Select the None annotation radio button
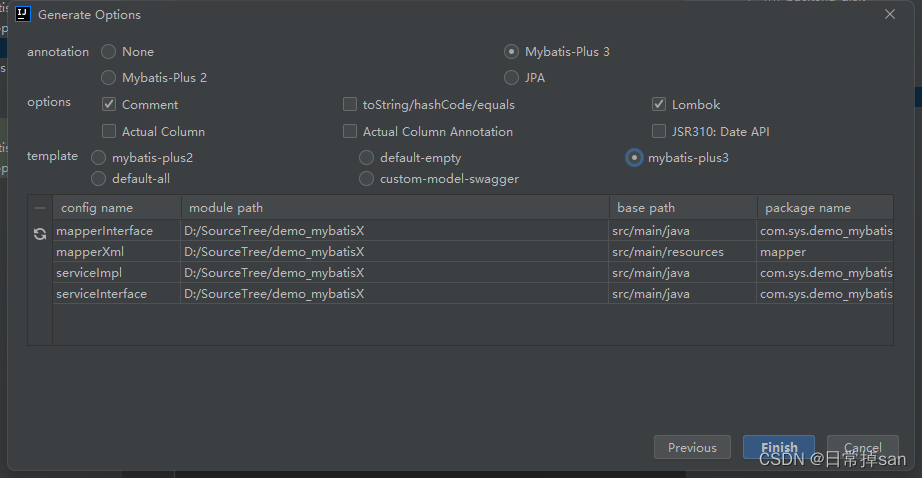The width and height of the screenshot is (922, 478). (x=108, y=52)
